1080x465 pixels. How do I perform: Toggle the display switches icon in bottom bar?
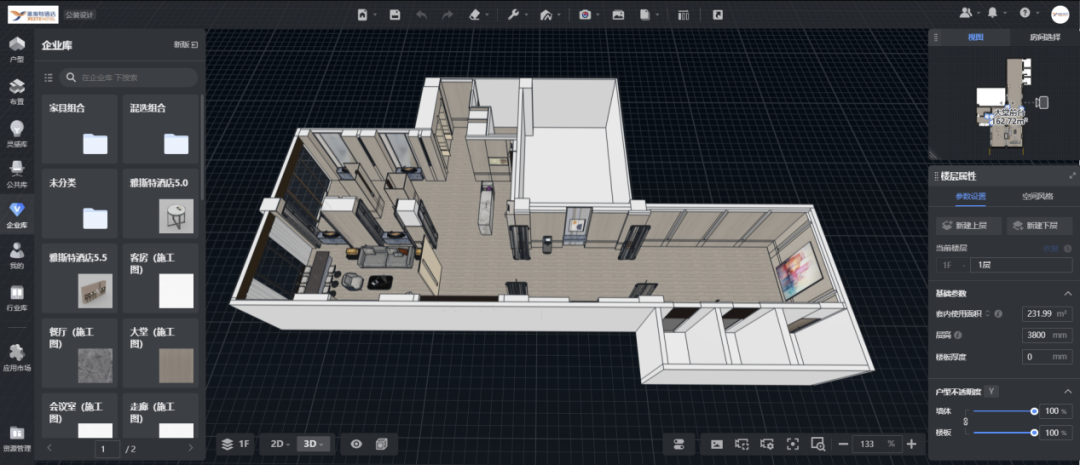[x=678, y=444]
